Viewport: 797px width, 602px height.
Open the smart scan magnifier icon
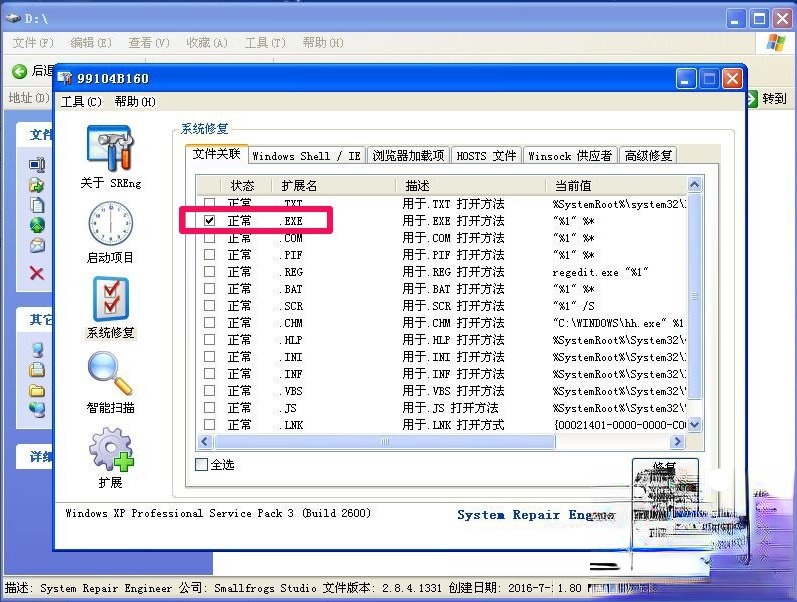[110, 374]
